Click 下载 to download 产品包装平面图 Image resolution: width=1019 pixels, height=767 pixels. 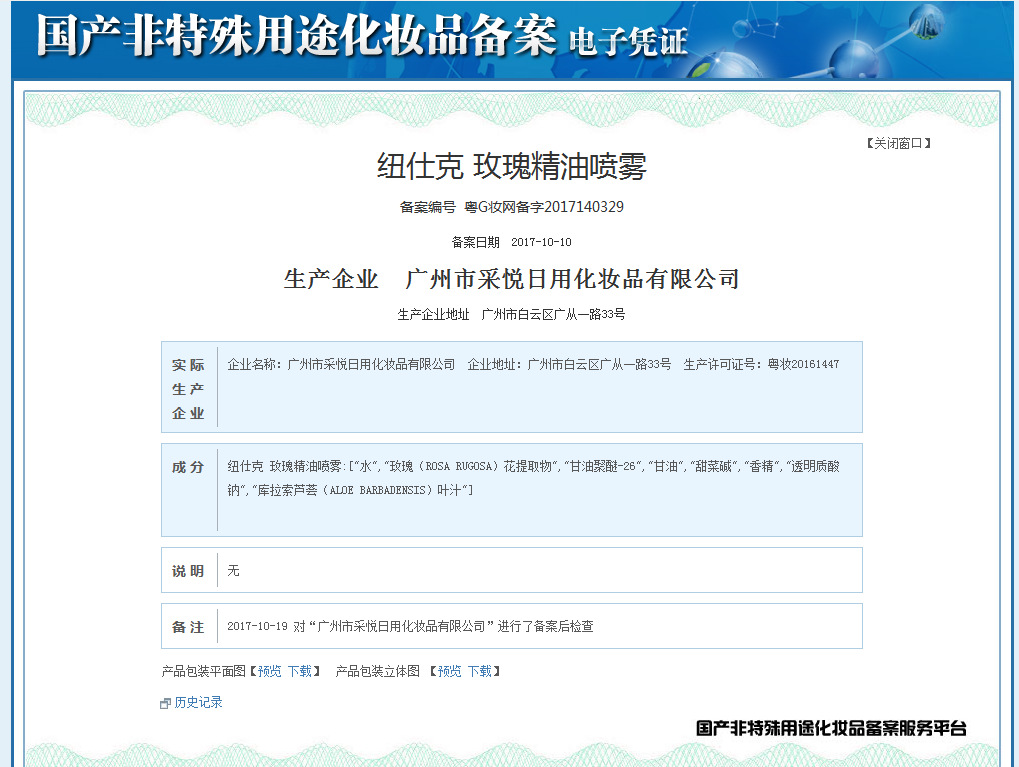302,672
